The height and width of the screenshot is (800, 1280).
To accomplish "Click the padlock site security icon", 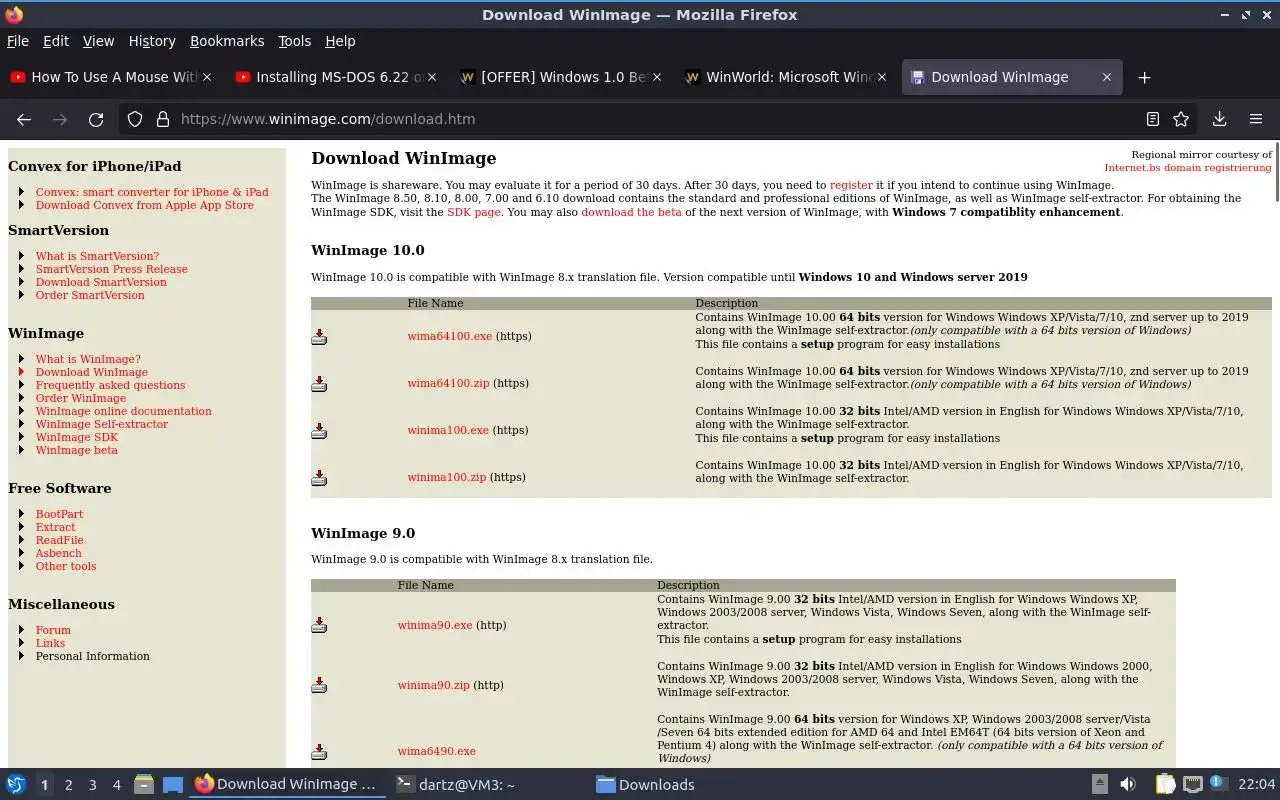I will pos(163,119).
